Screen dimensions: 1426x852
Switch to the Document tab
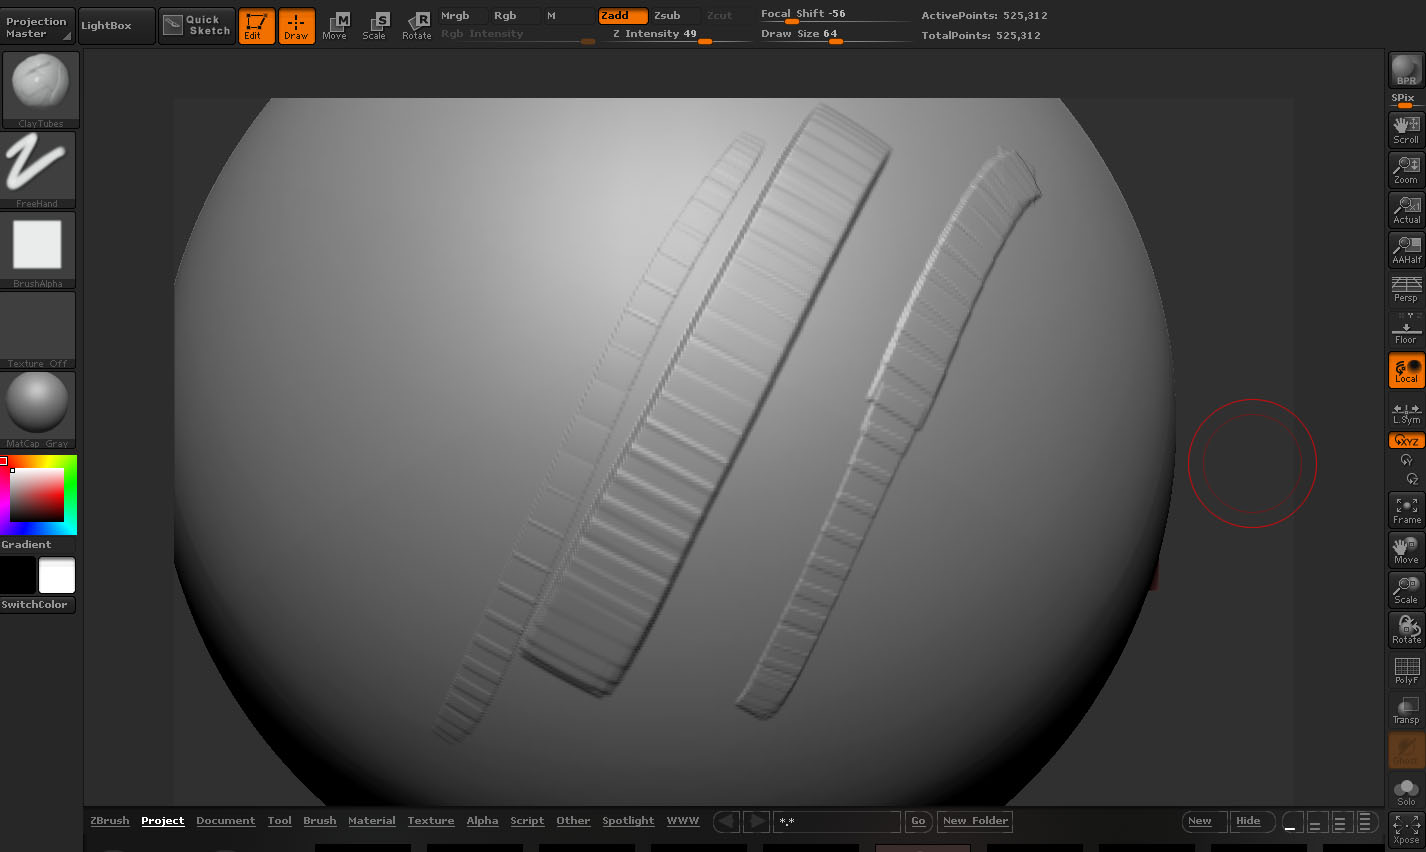click(x=226, y=821)
